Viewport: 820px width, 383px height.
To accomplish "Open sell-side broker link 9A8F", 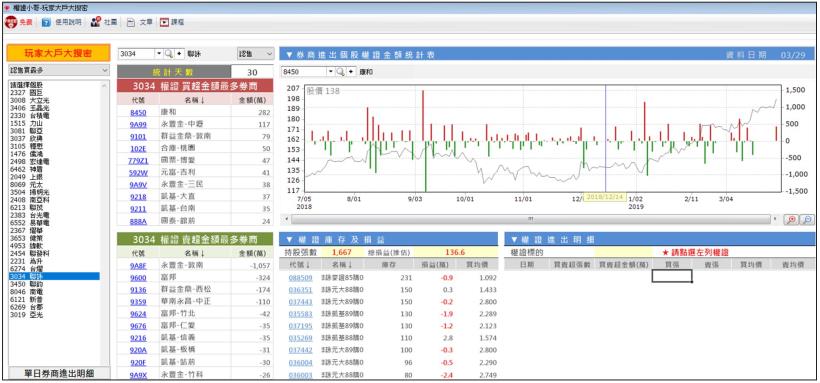I will tap(138, 266).
